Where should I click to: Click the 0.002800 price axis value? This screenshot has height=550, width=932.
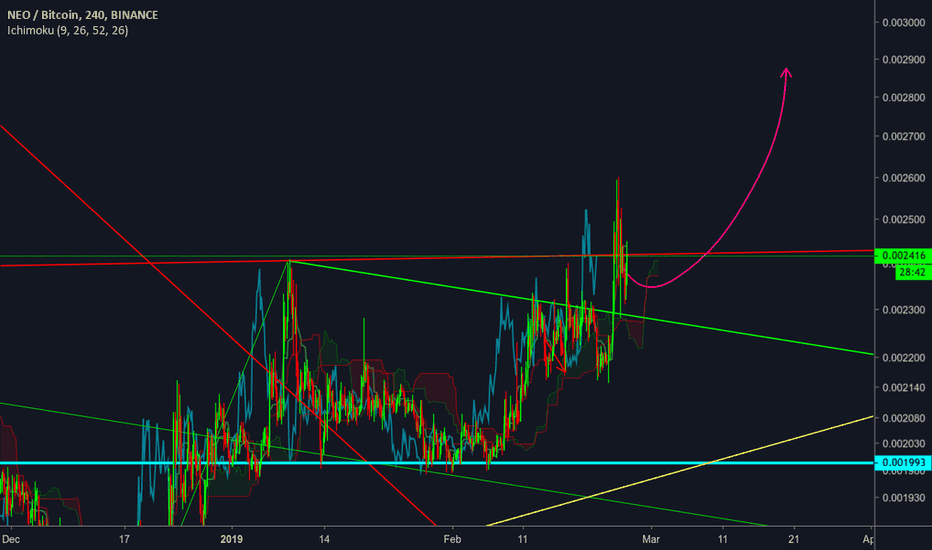point(903,98)
